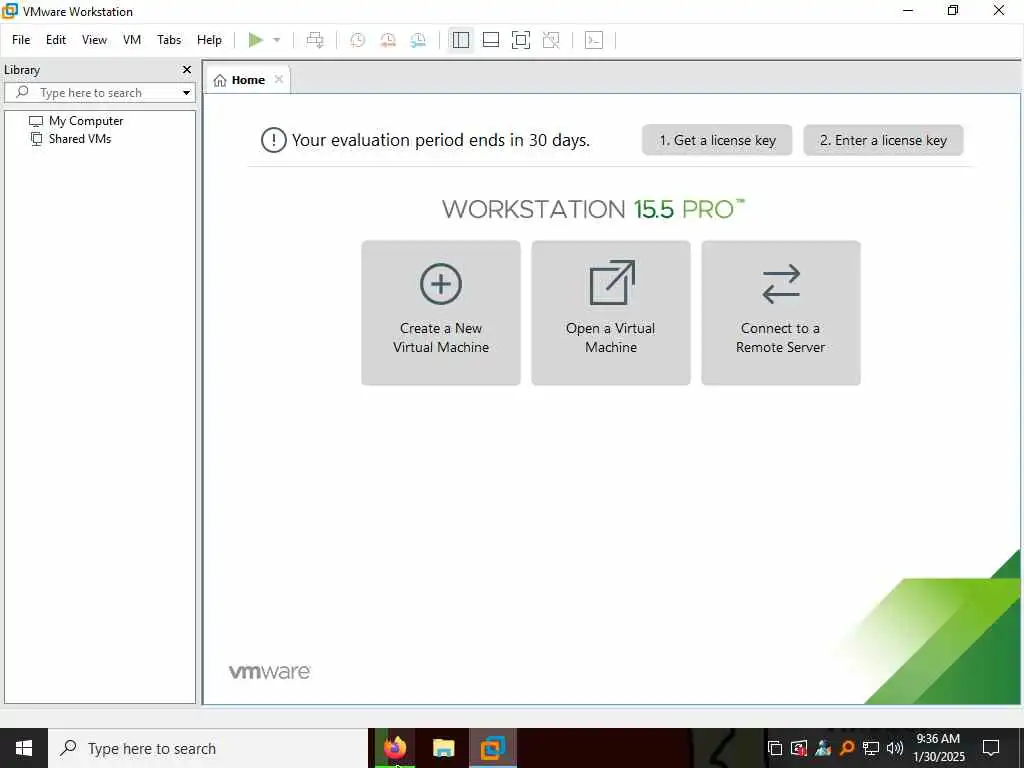Open the View menu
This screenshot has height=768, width=1024.
[x=94, y=40]
